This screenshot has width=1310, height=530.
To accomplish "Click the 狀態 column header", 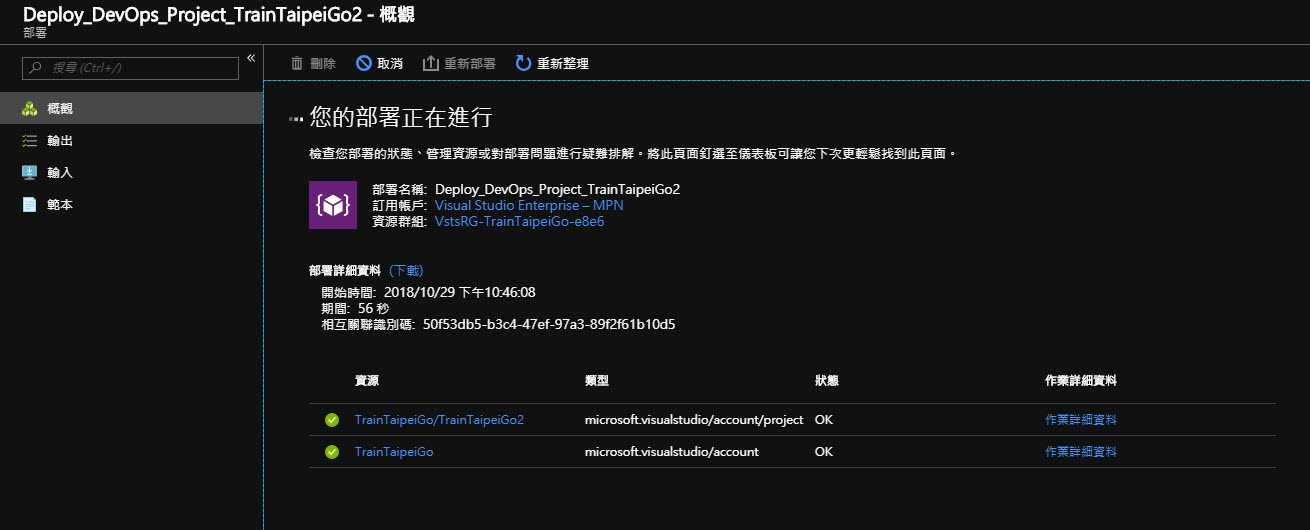I will pos(827,381).
